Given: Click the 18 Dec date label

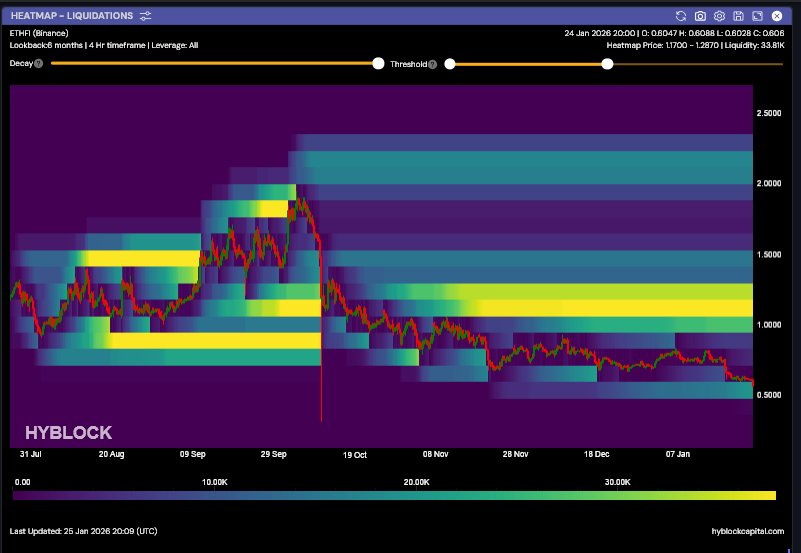Looking at the screenshot, I should click(596, 454).
